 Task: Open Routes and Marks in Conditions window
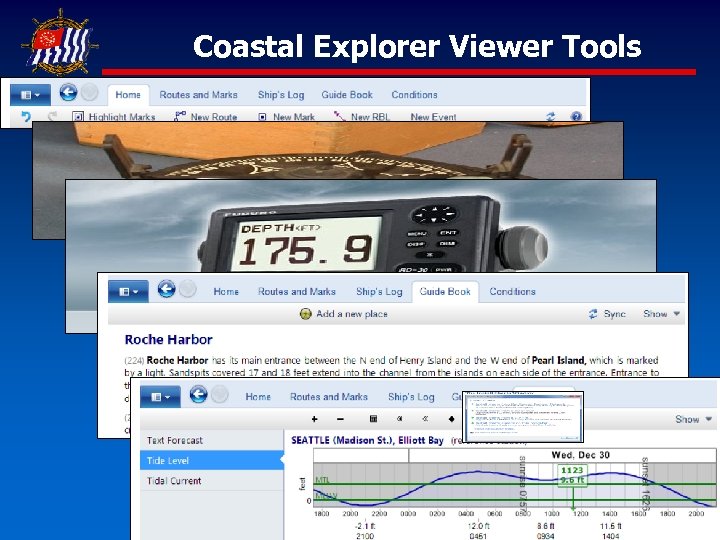[x=329, y=397]
